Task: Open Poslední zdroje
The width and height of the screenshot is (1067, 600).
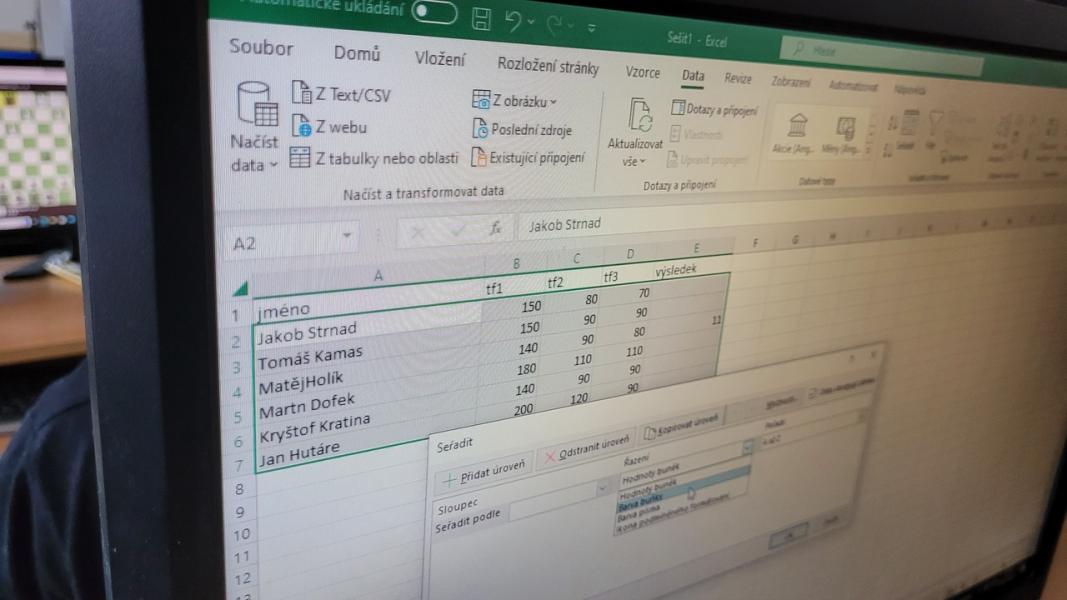Action: coord(527,129)
